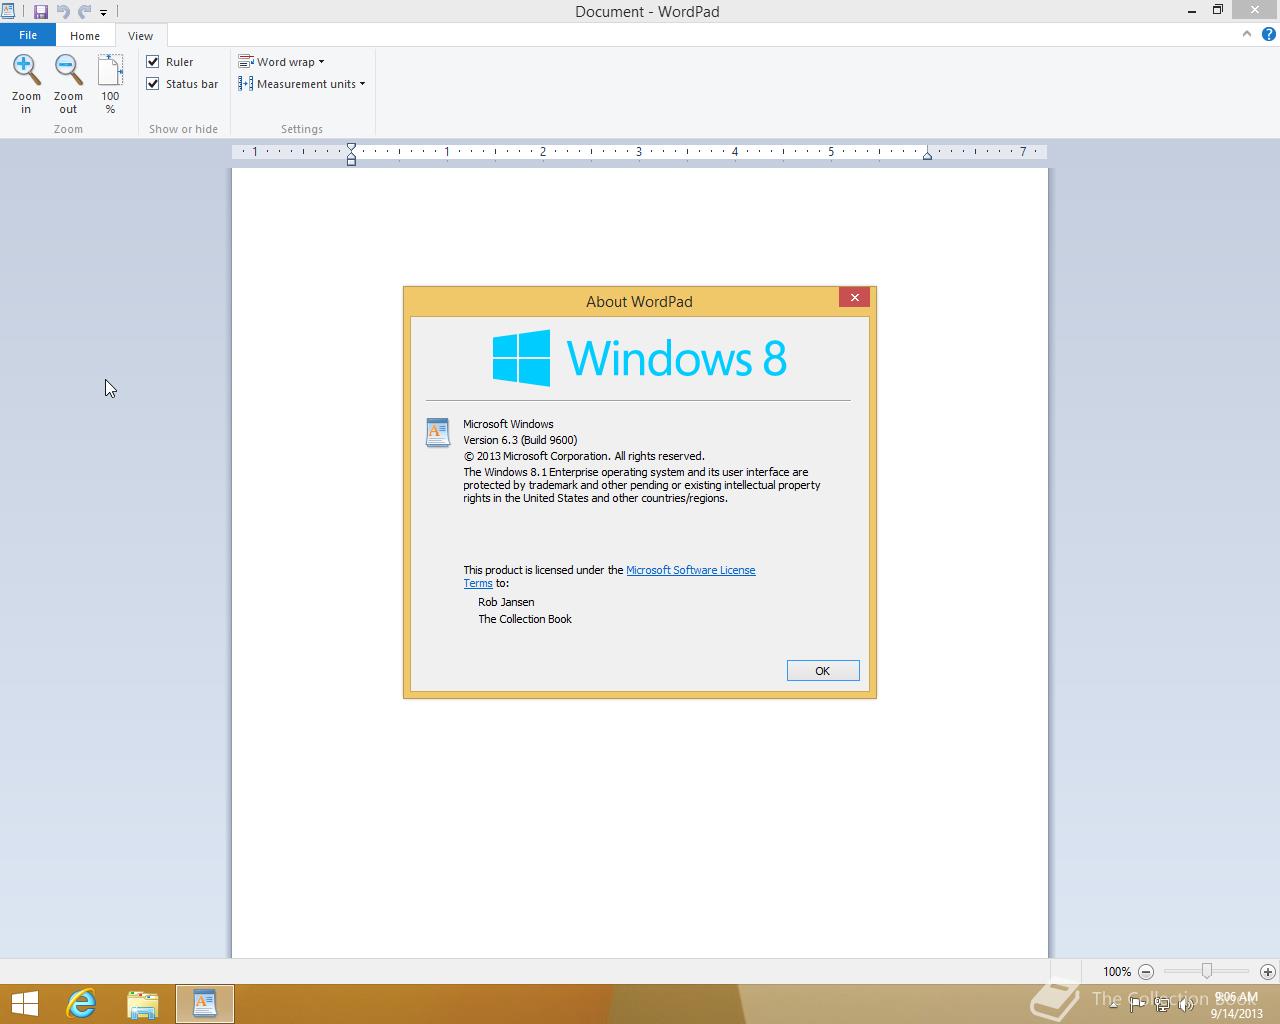Click the status bar zoom out minus button

pos(1146,971)
